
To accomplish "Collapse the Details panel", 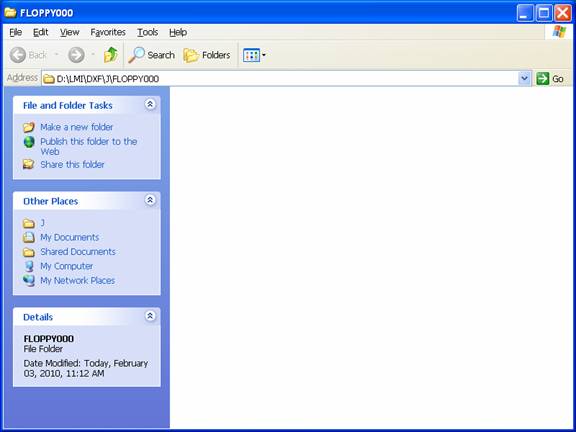I will tap(150, 316).
